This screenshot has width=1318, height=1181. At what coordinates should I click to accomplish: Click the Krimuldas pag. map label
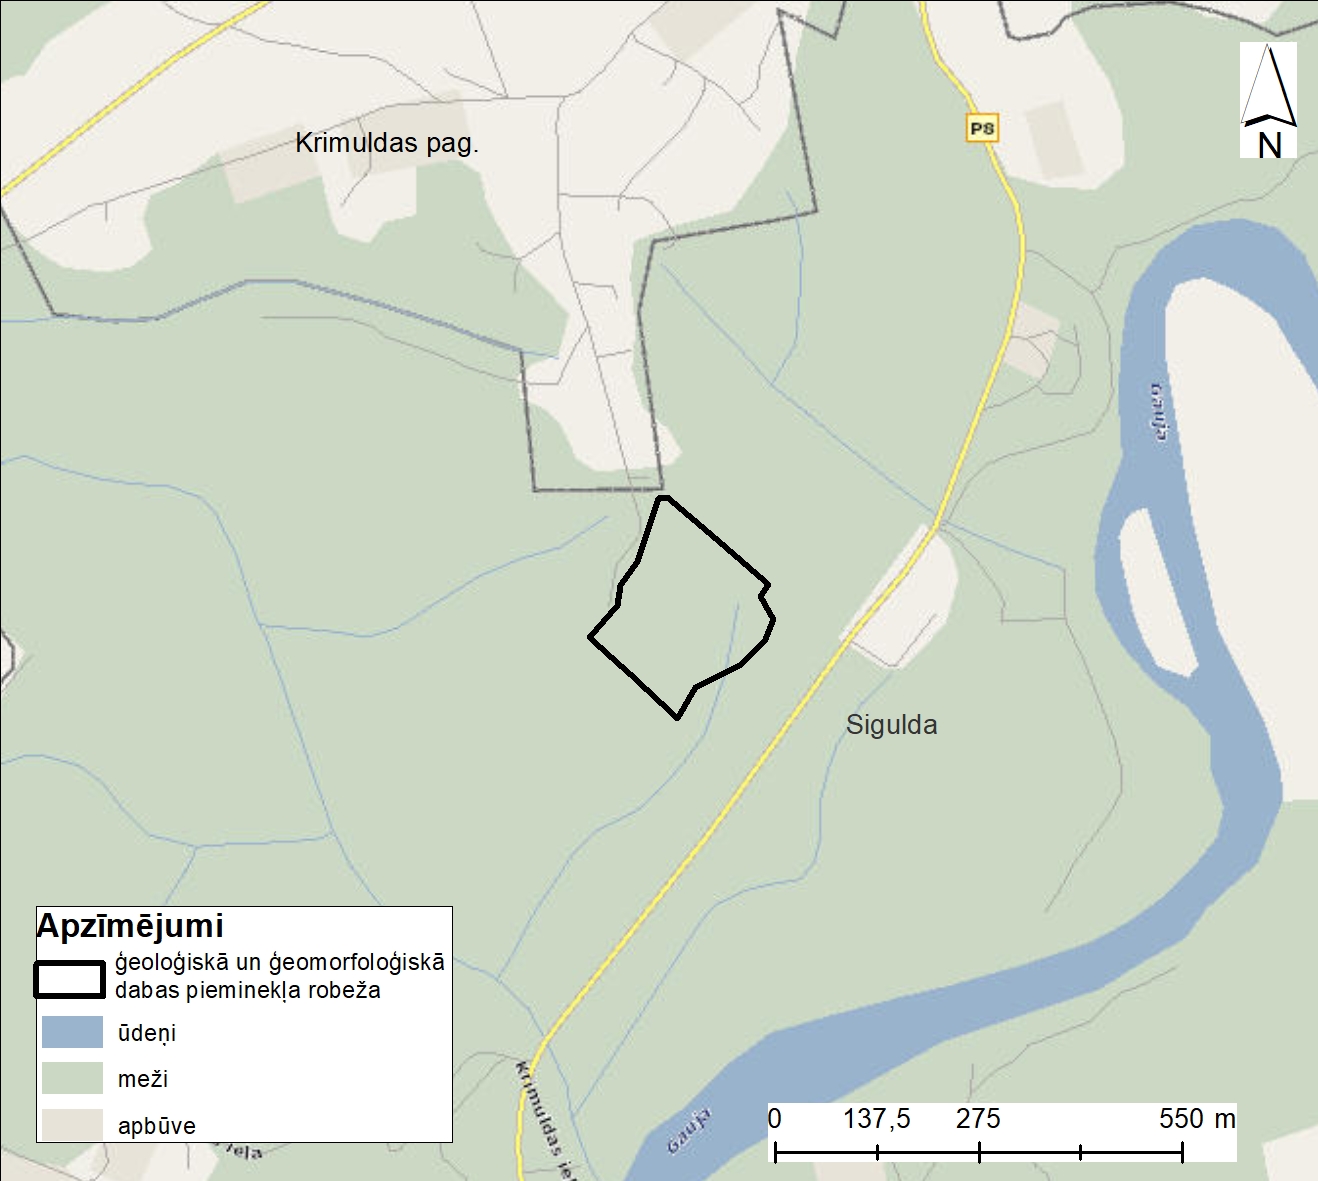pyautogui.click(x=387, y=143)
